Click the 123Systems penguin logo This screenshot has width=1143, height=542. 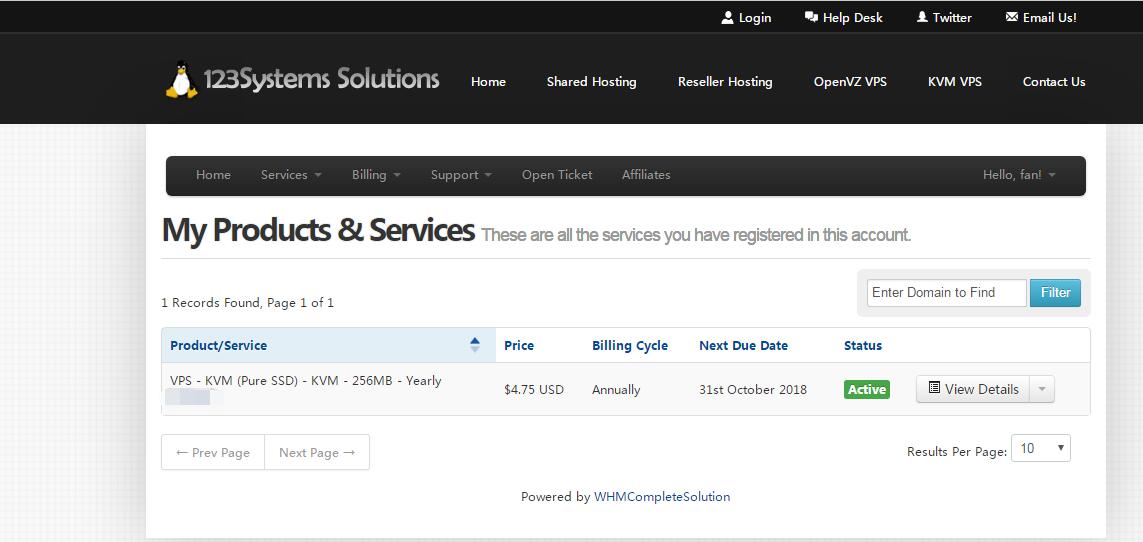point(181,81)
